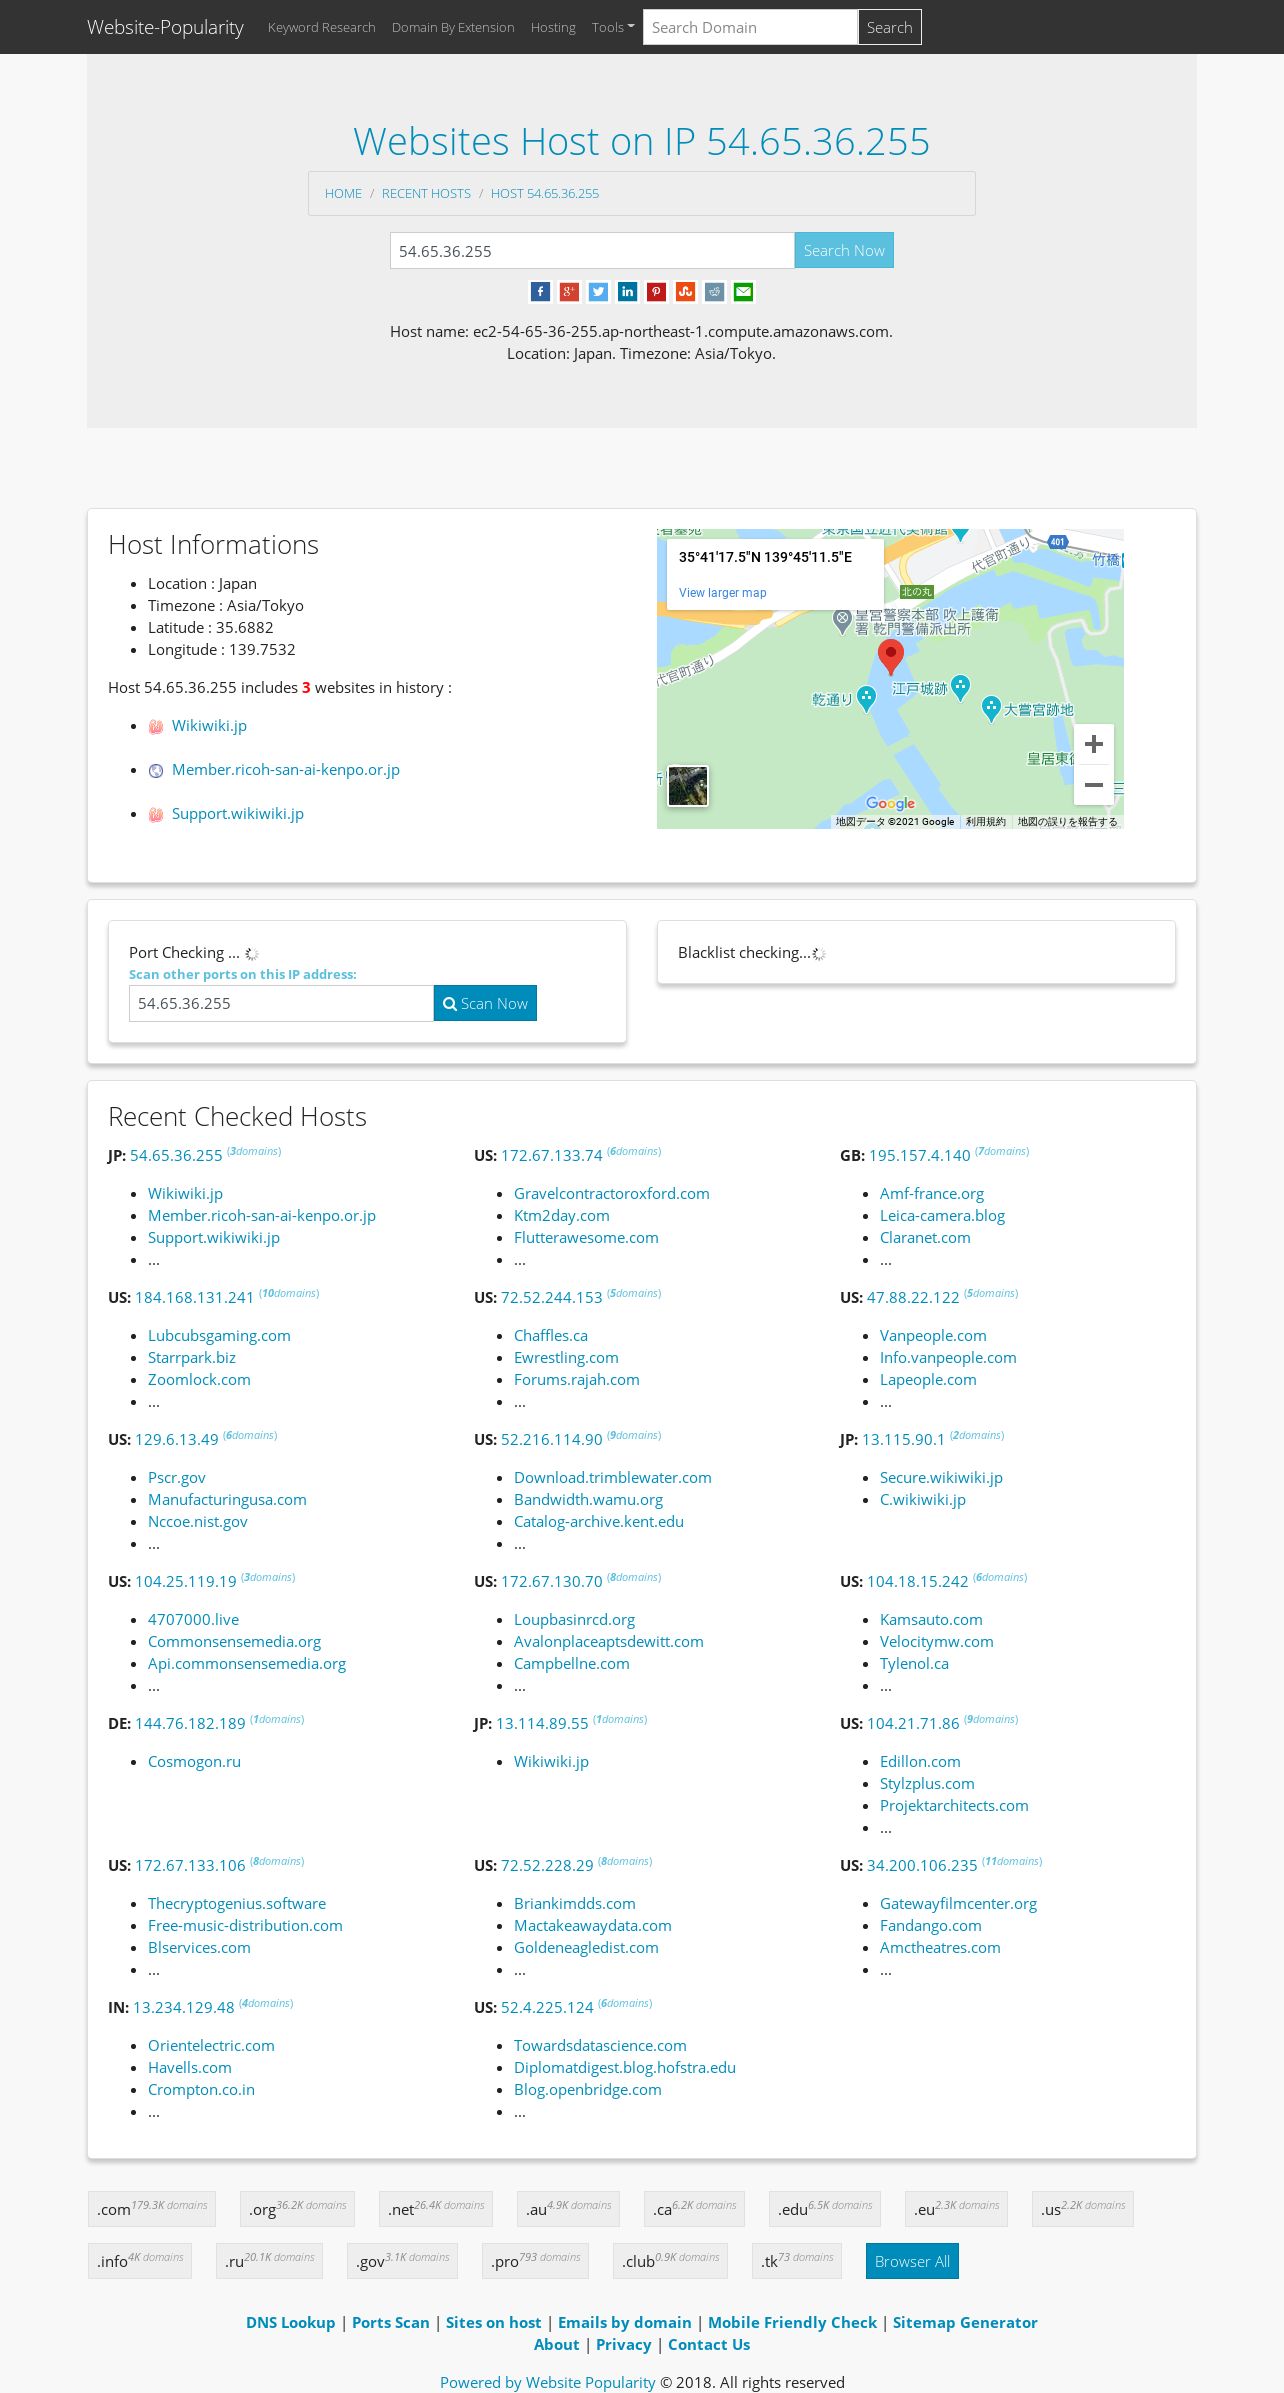This screenshot has width=1284, height=2393.
Task: Select the .org domains extension tag
Action: (x=297, y=2208)
